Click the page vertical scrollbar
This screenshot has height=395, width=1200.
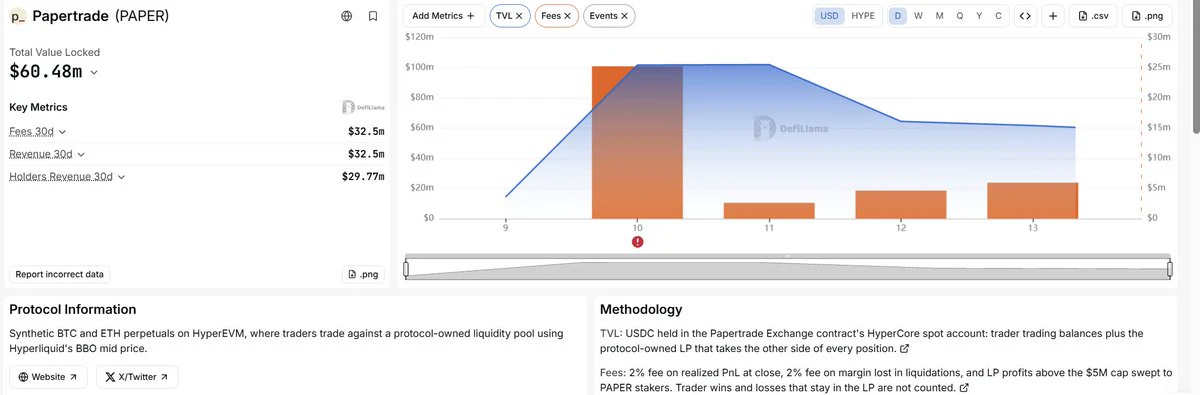click(x=1195, y=67)
